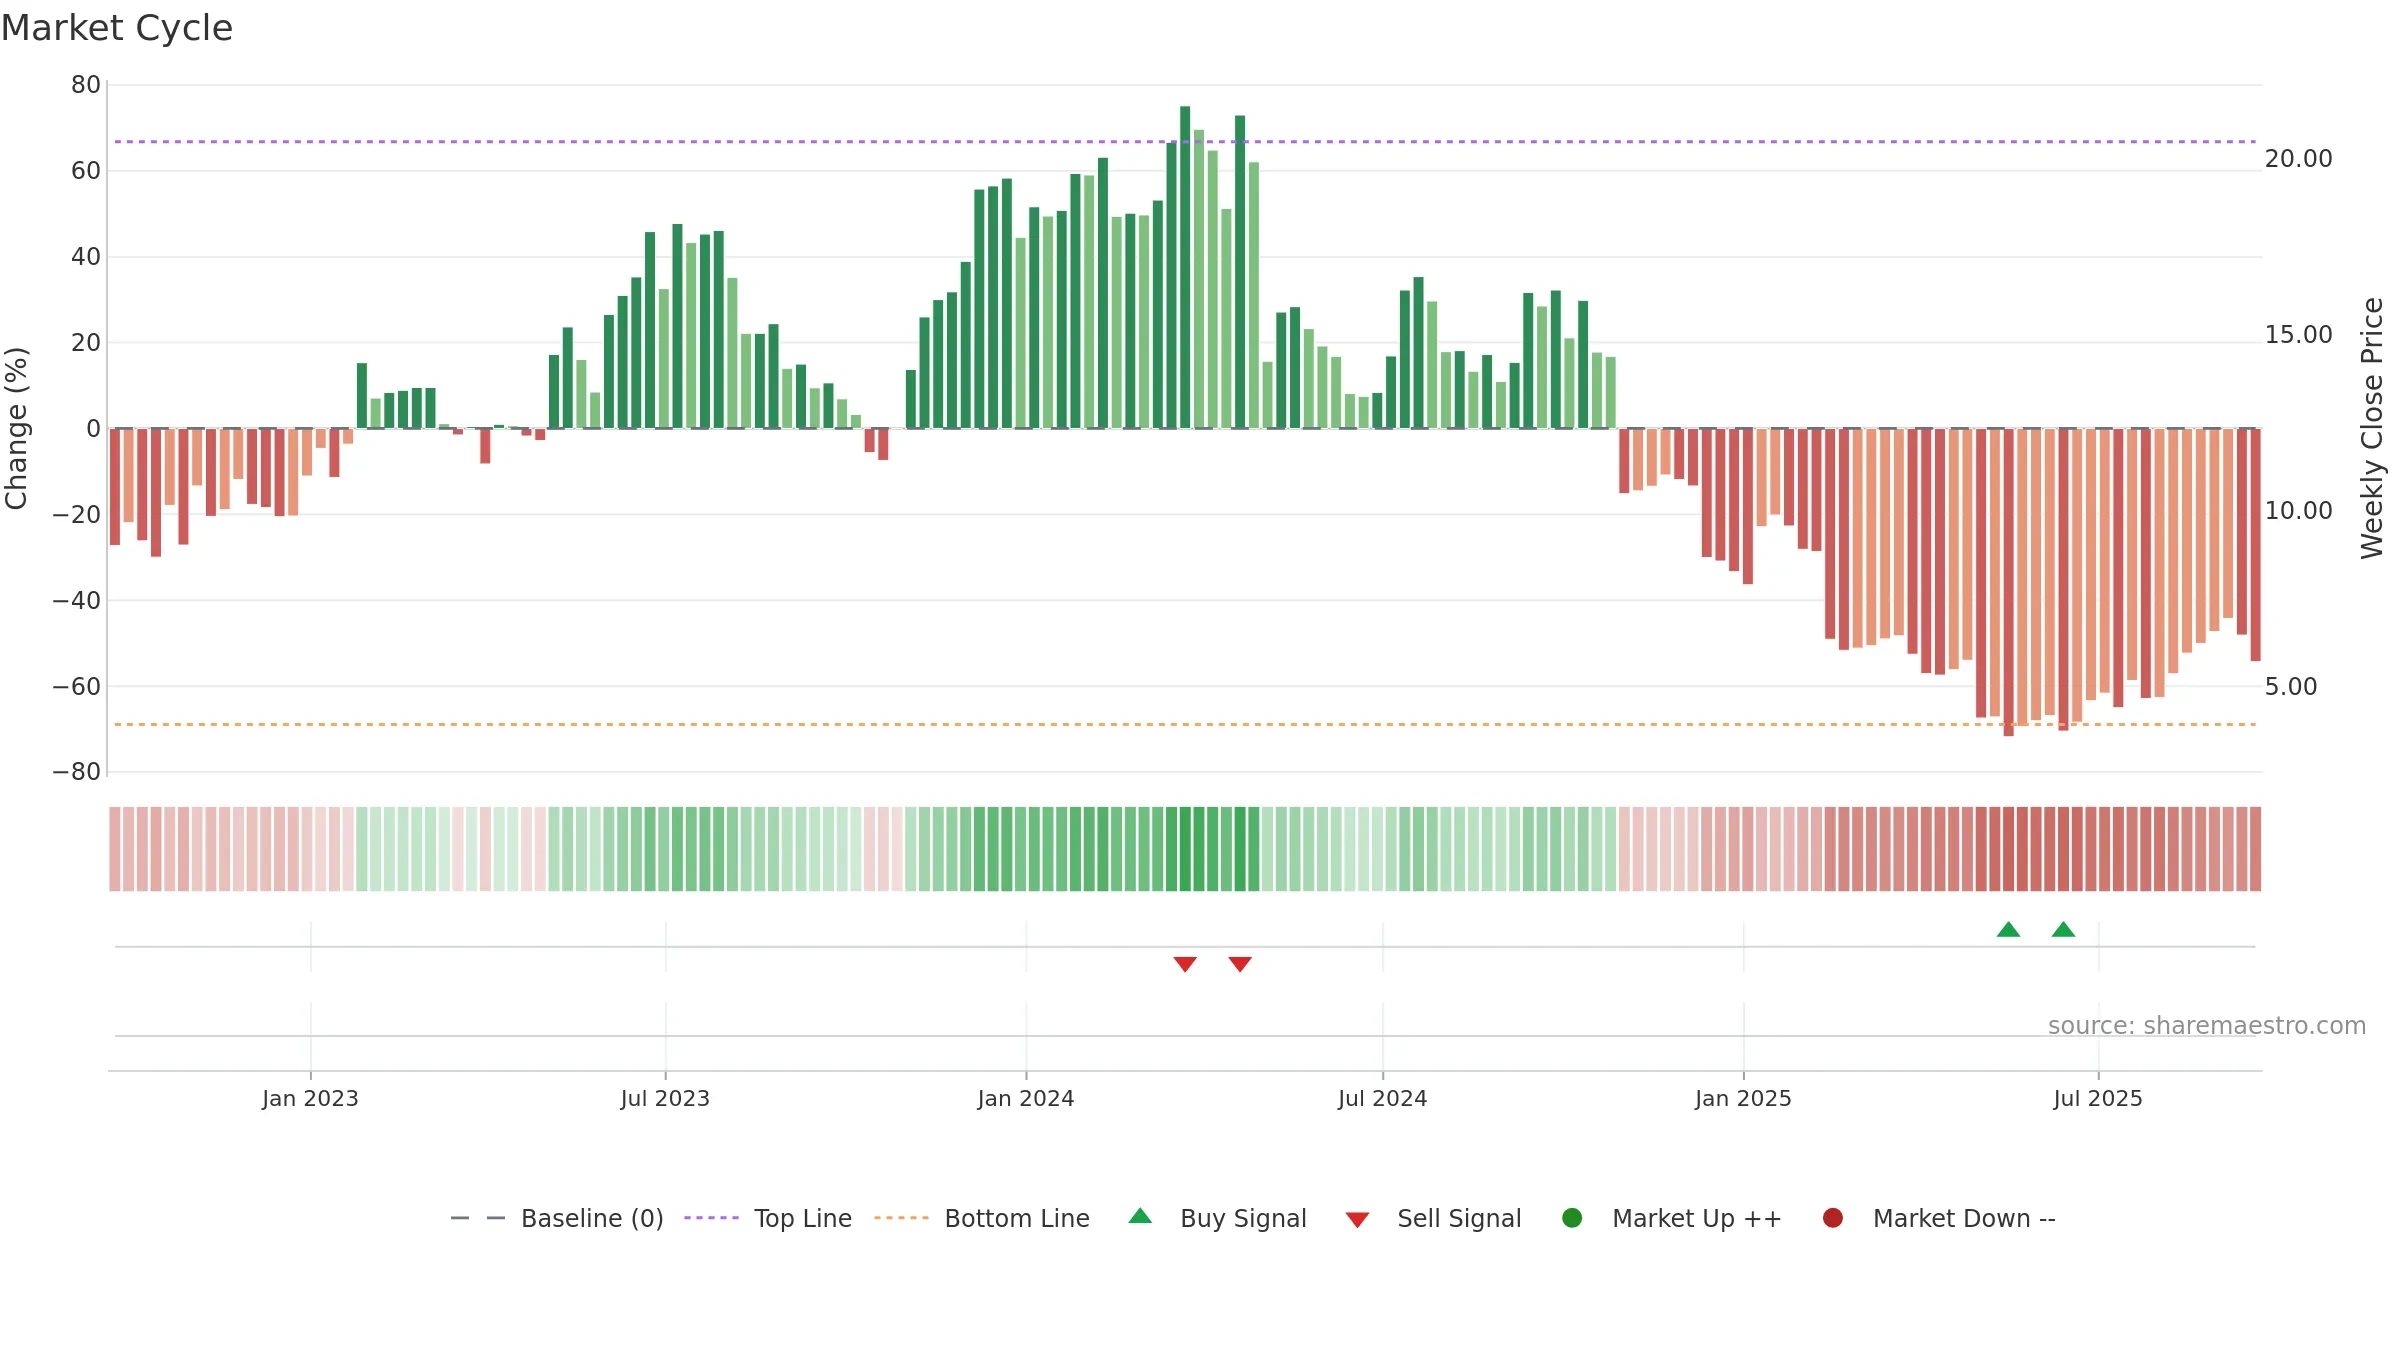Click the Market Cycle chart title
The height and width of the screenshot is (1350, 2400).
coord(117,28)
